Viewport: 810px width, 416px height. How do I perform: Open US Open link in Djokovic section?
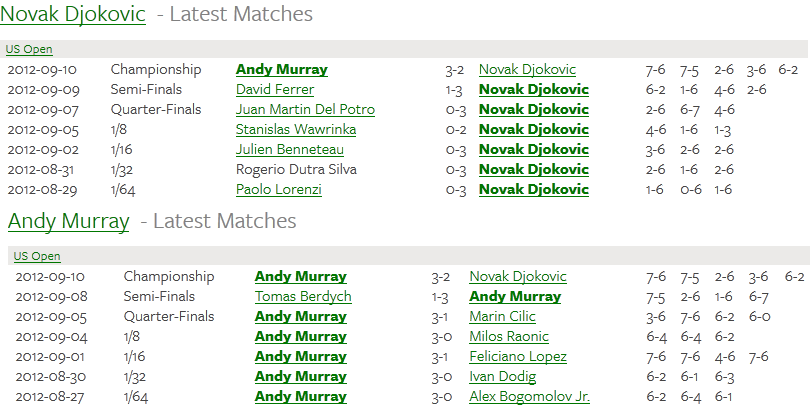pos(29,49)
